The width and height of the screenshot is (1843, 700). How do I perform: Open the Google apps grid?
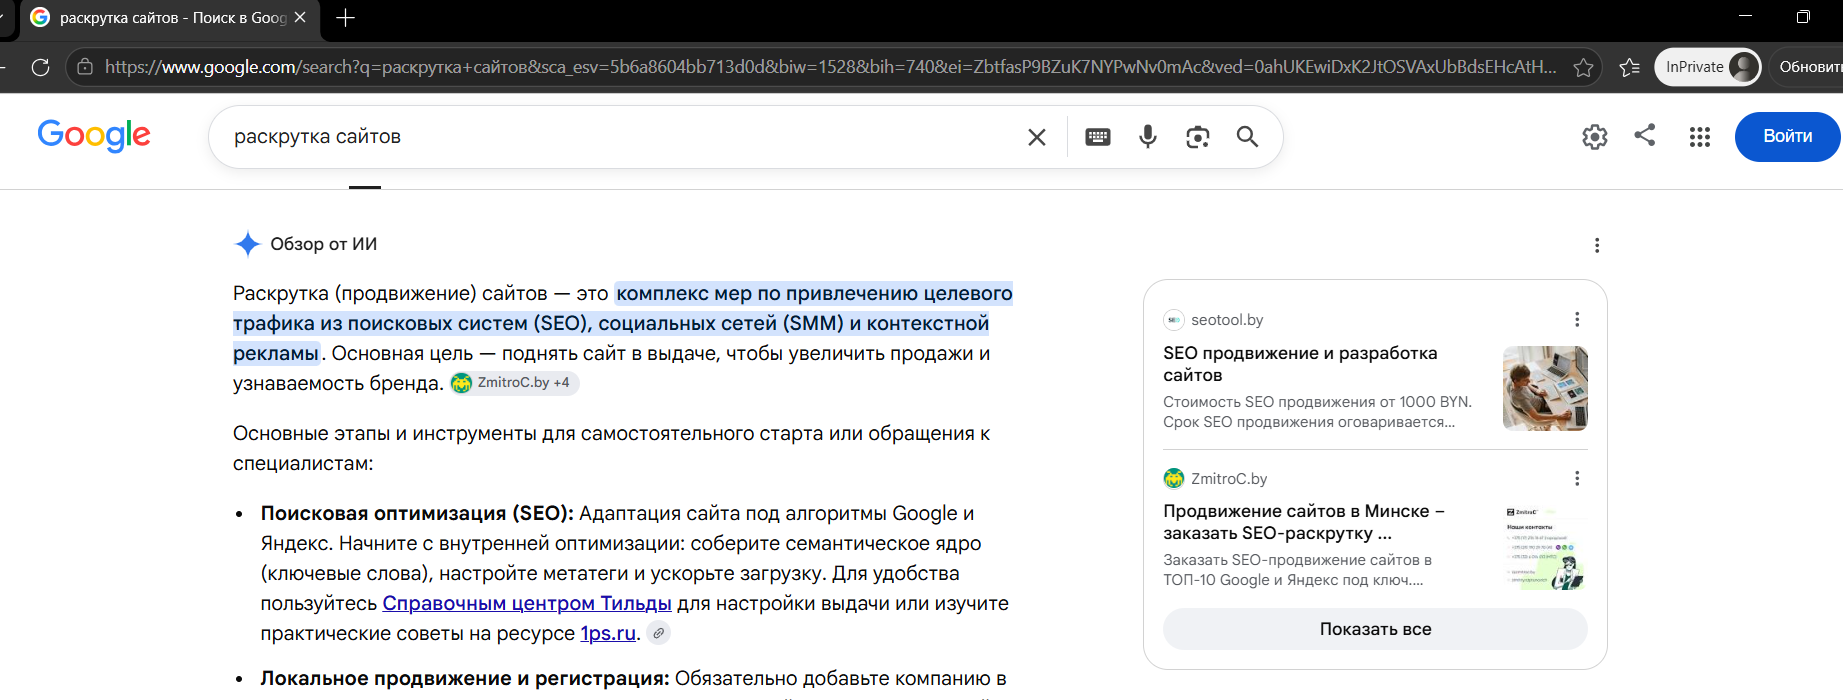(x=1700, y=137)
